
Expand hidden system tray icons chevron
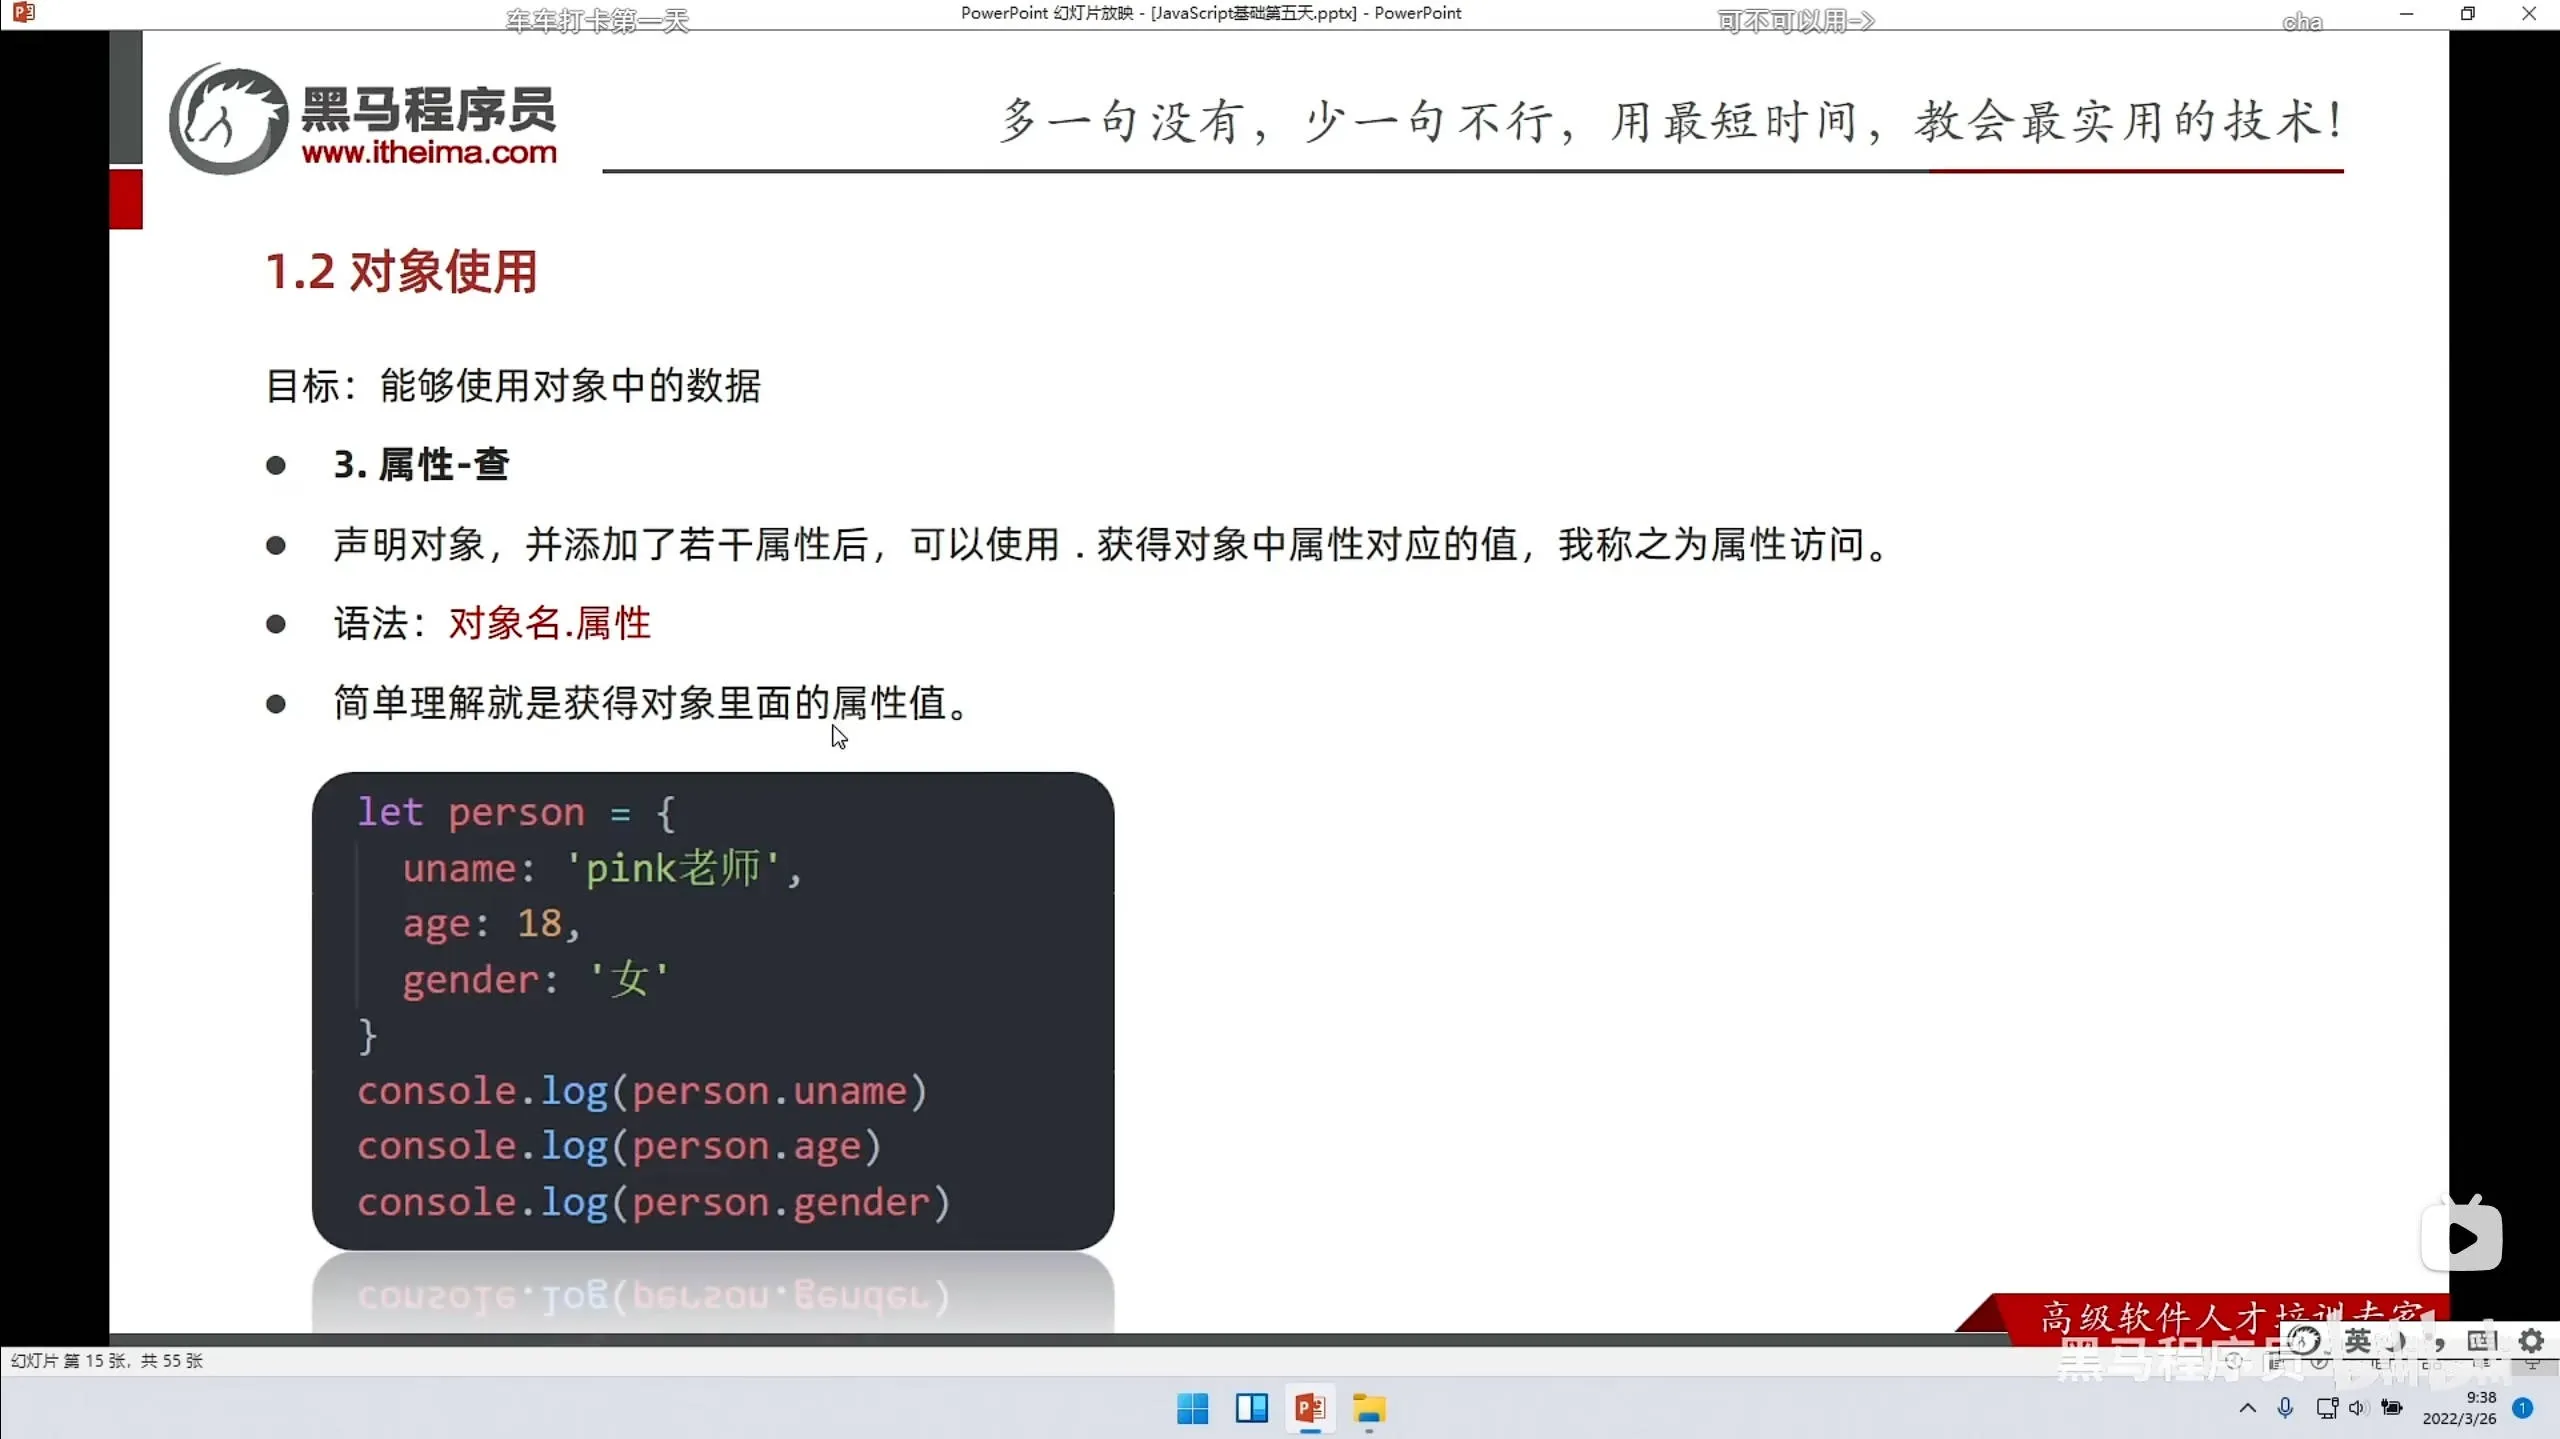coord(2247,1408)
